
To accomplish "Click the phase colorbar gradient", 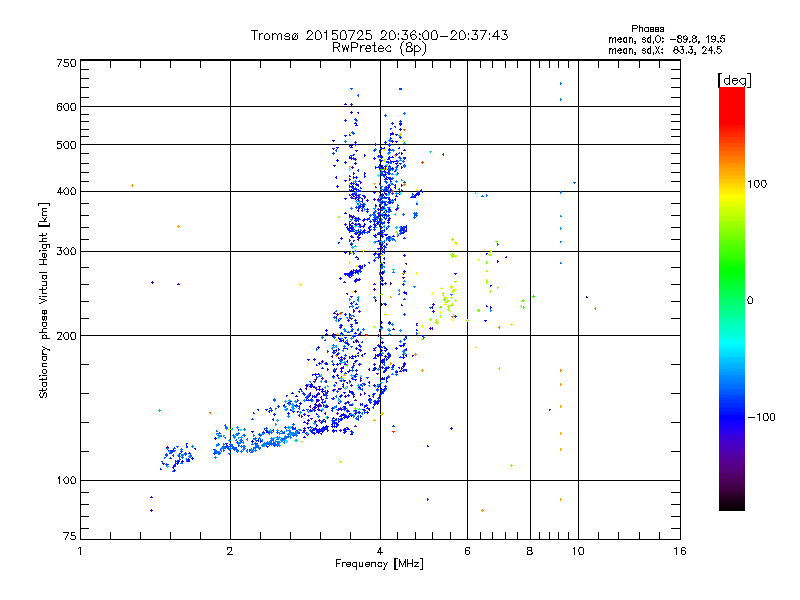I will pyautogui.click(x=732, y=299).
